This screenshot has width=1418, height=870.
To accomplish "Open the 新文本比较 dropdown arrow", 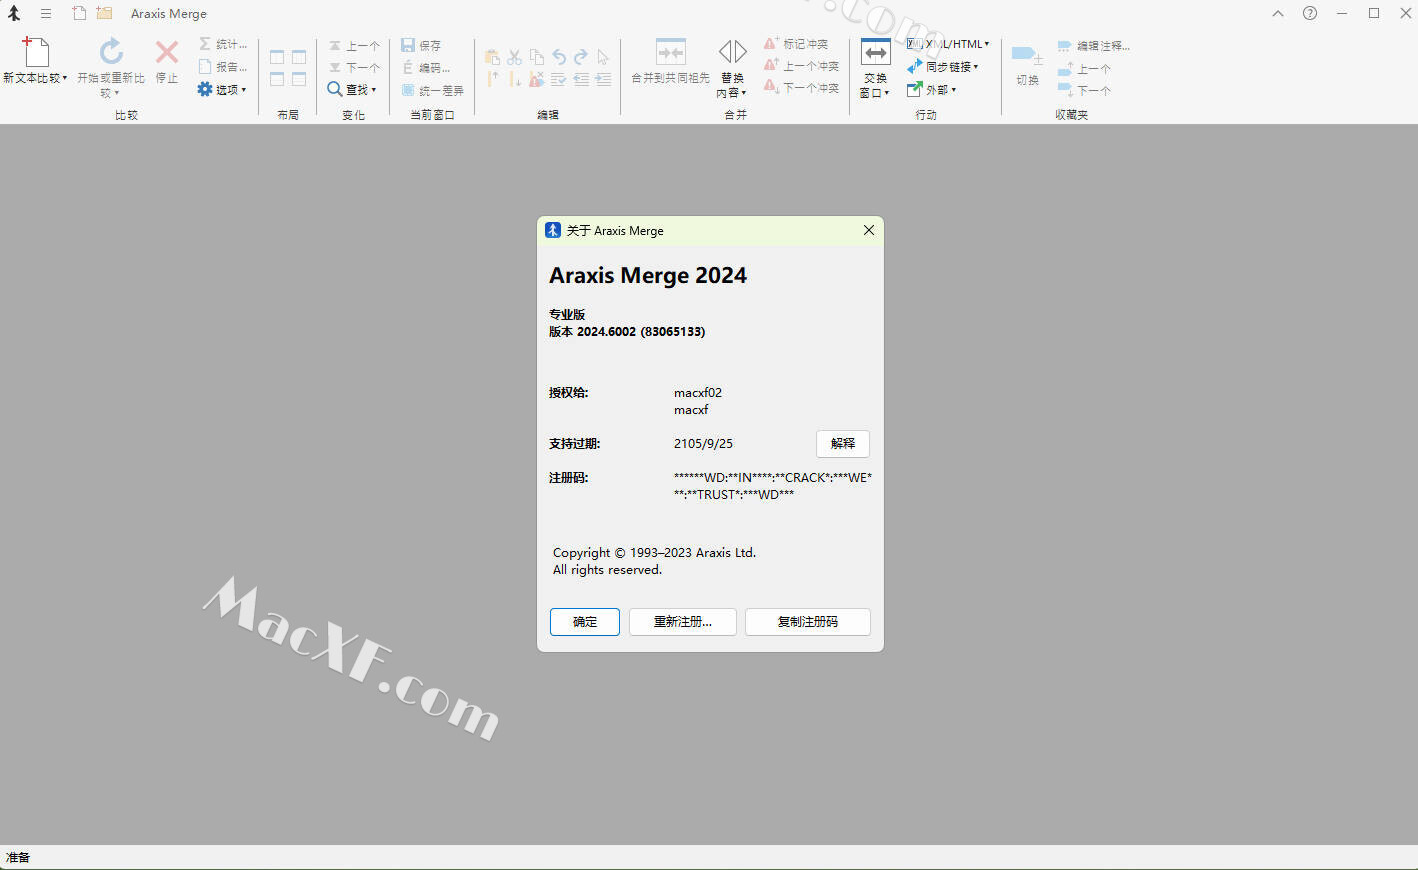I will pyautogui.click(x=65, y=78).
